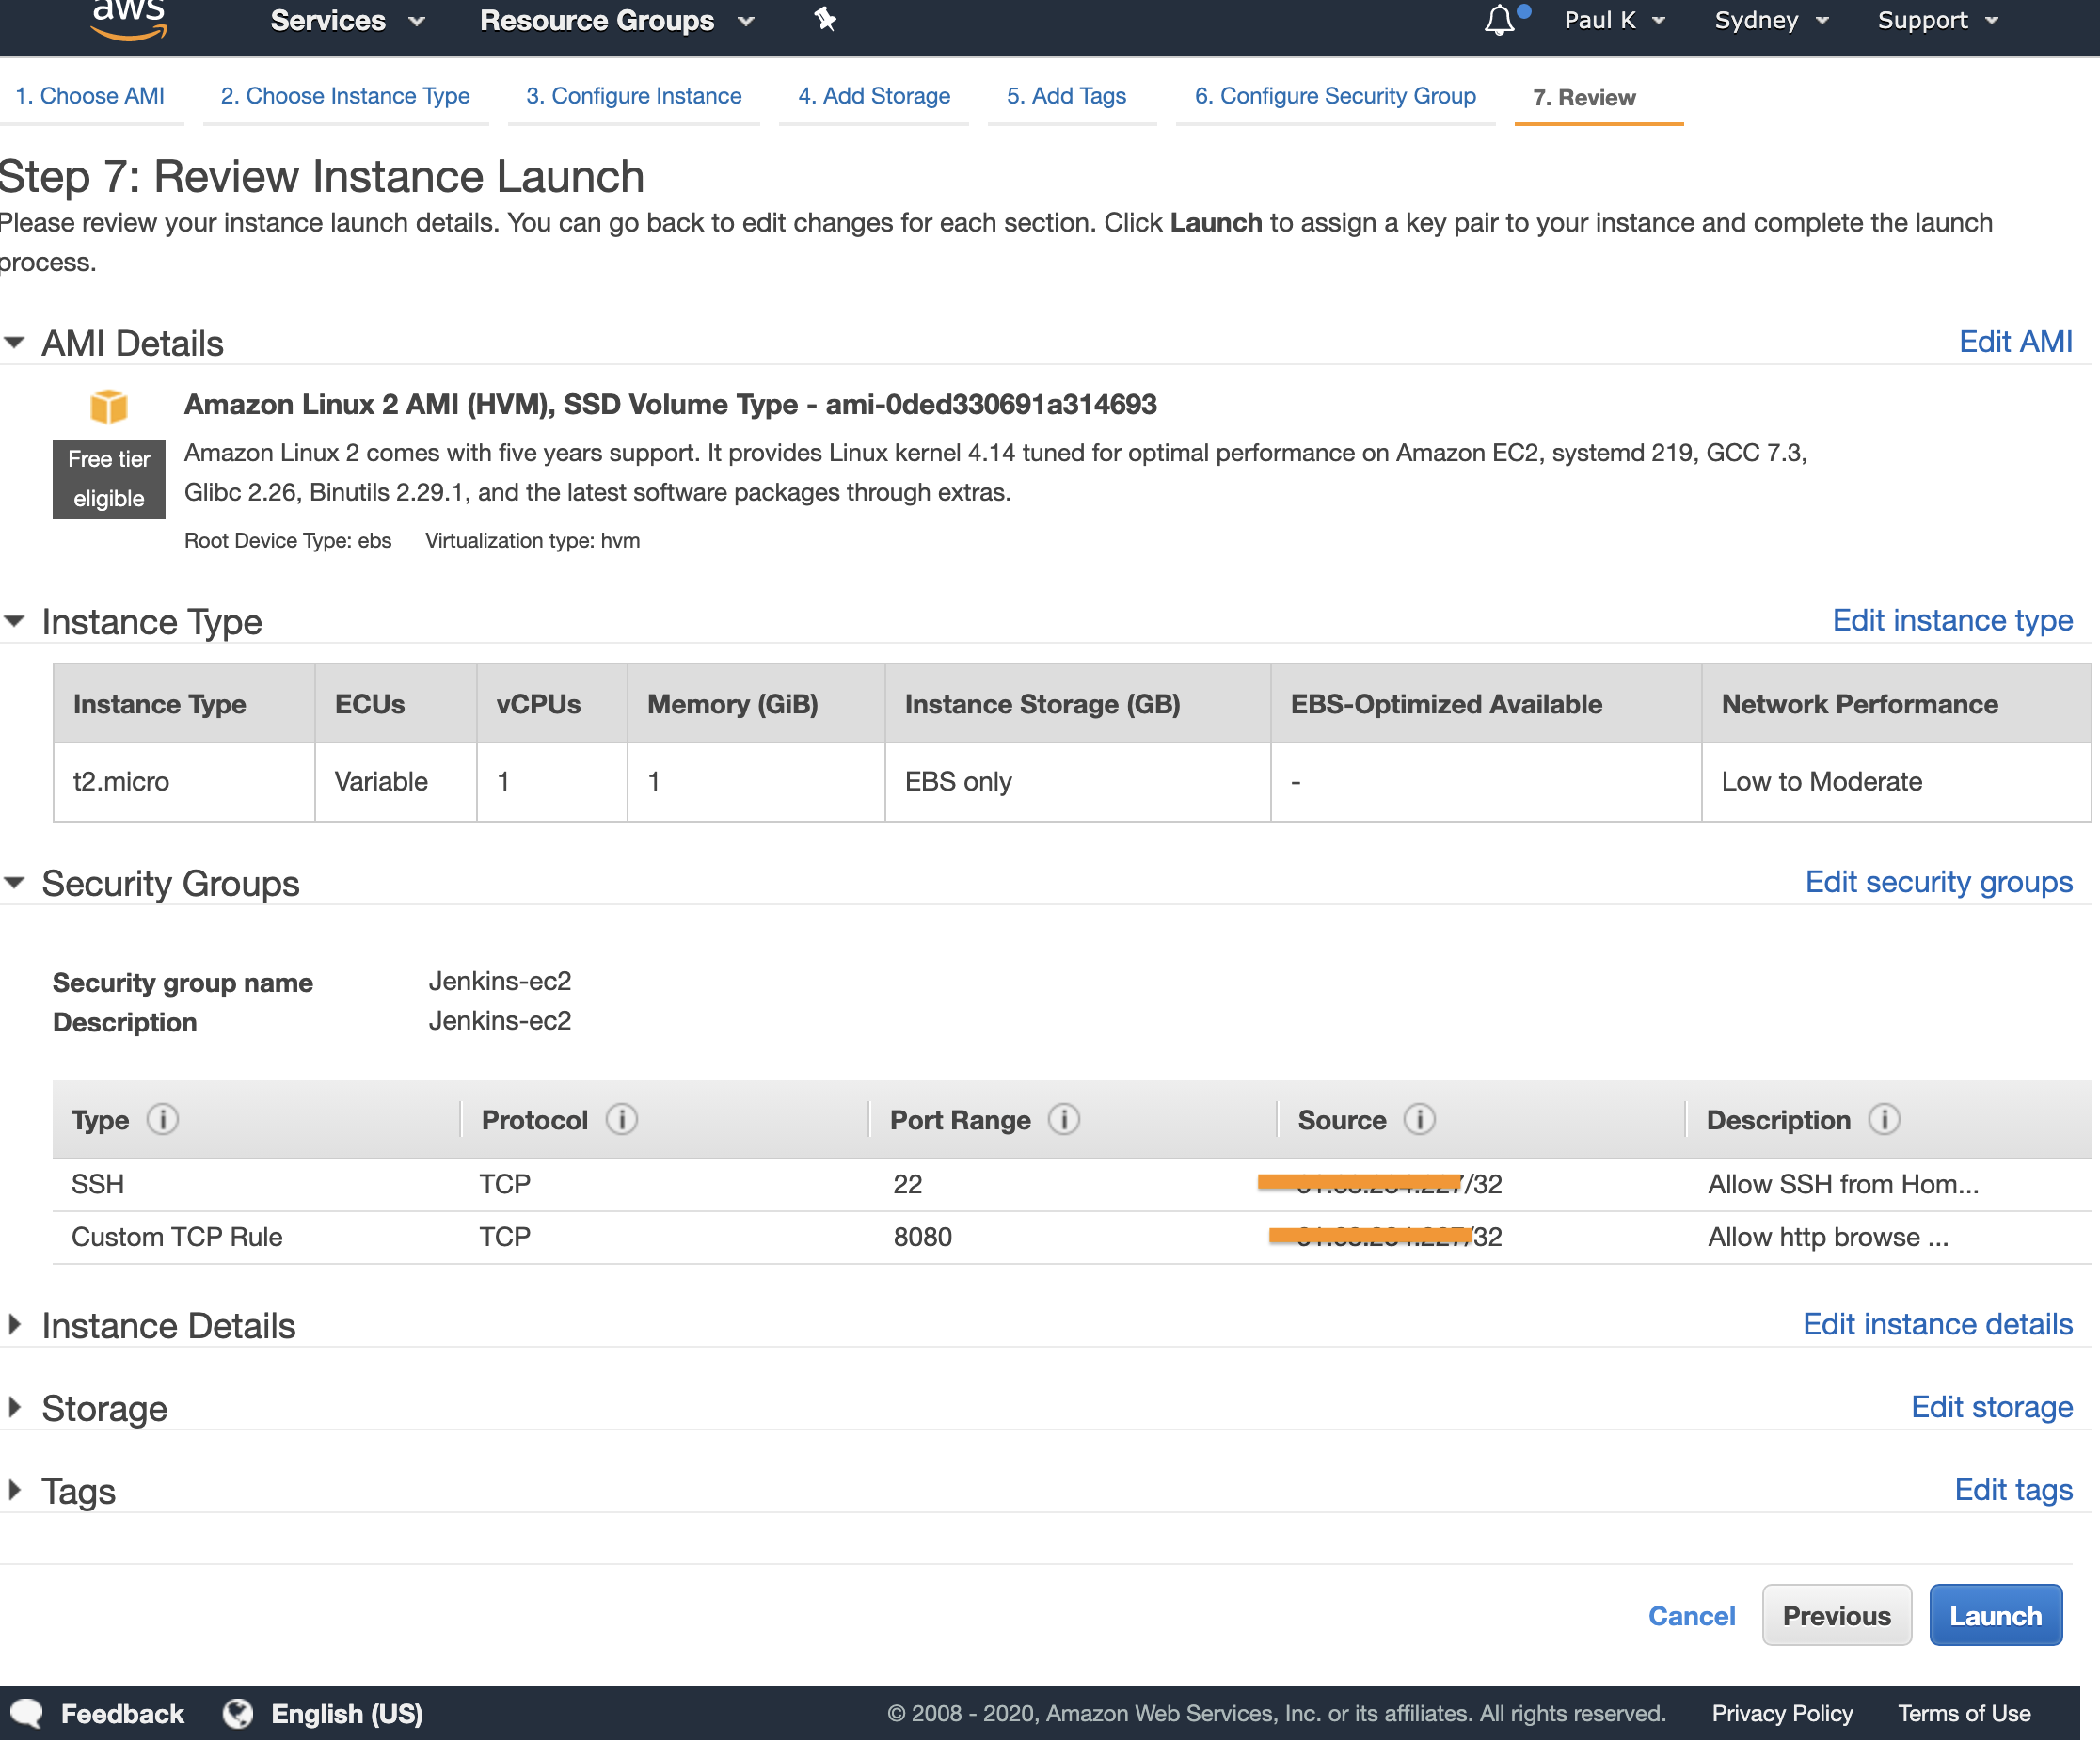Show info for Protocol column
The height and width of the screenshot is (1742, 2100).
pos(621,1119)
